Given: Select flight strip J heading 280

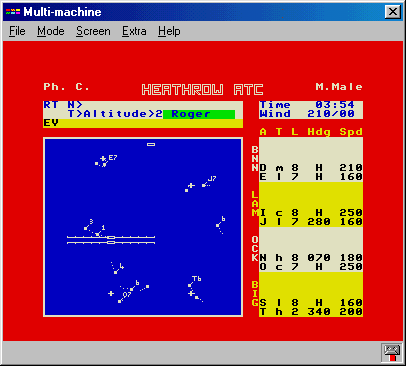Looking at the screenshot, I should [x=311, y=222].
